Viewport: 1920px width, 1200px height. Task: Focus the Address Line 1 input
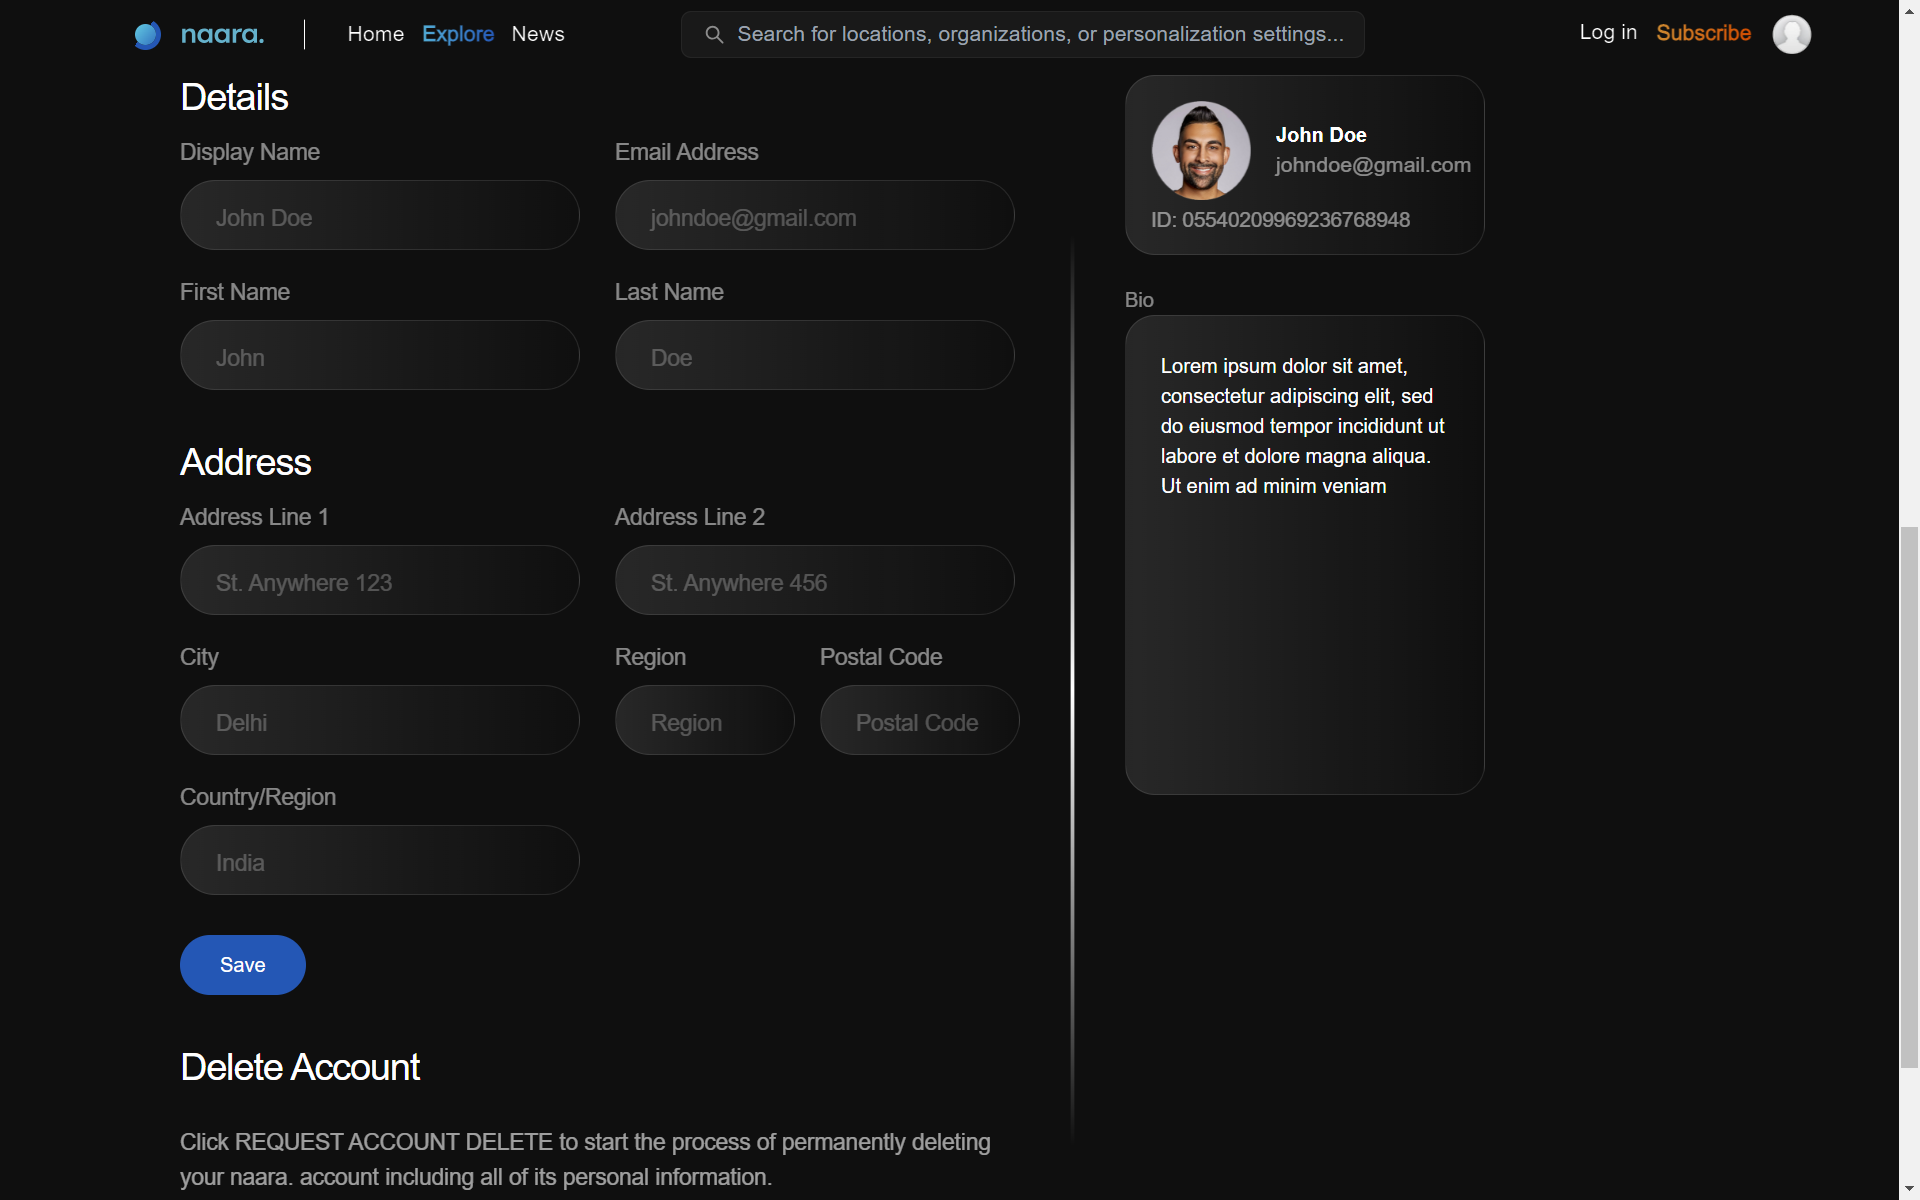[x=379, y=581]
